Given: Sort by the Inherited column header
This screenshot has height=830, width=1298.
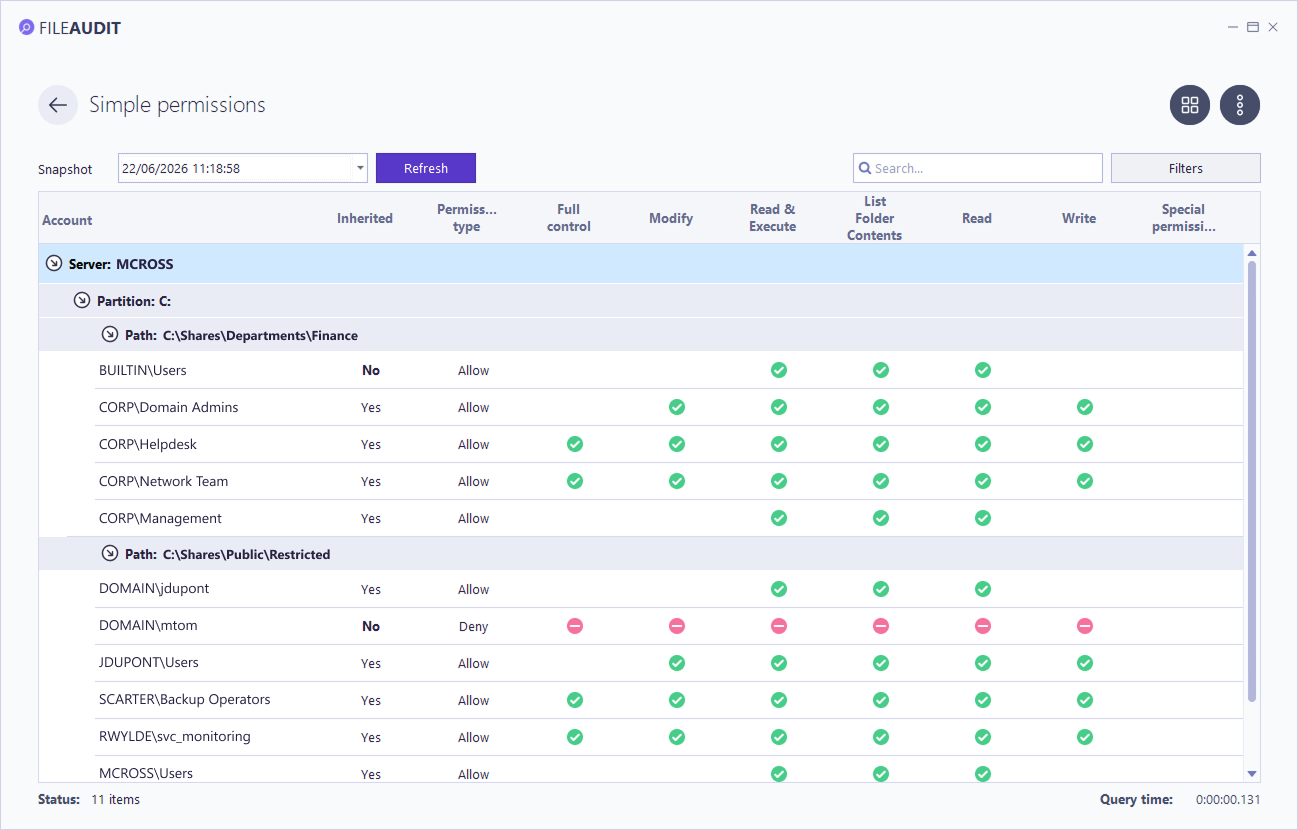Looking at the screenshot, I should tap(365, 218).
